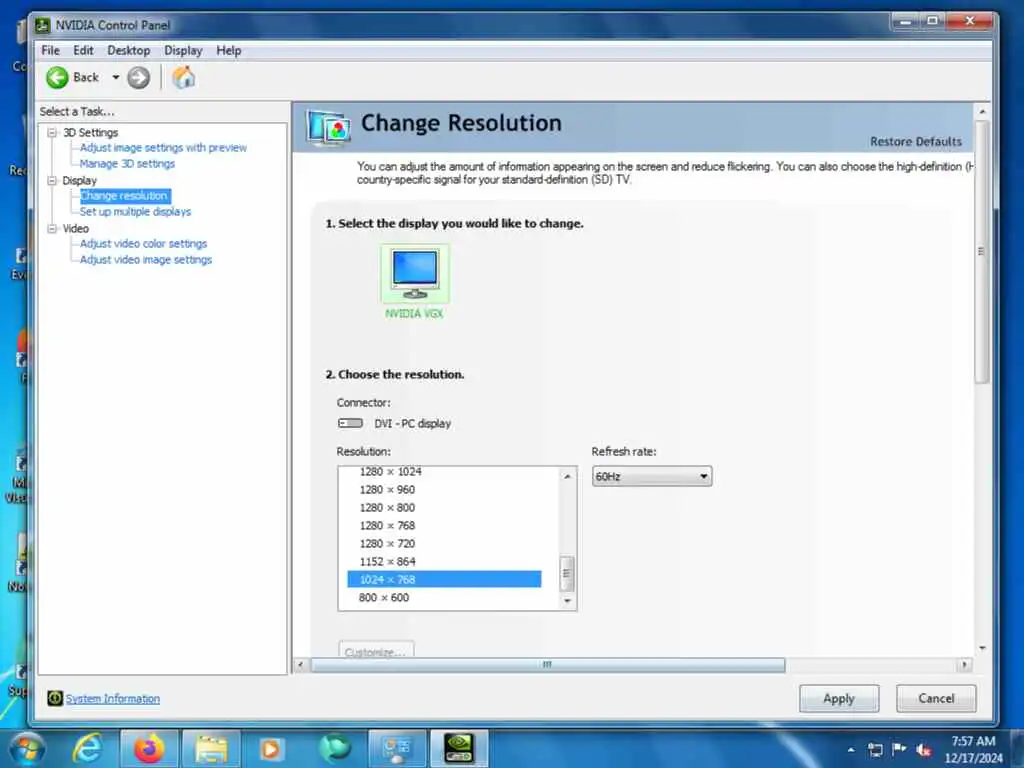Click the horizontal scrollbar thumb
1024x768 pixels.
[x=548, y=665]
